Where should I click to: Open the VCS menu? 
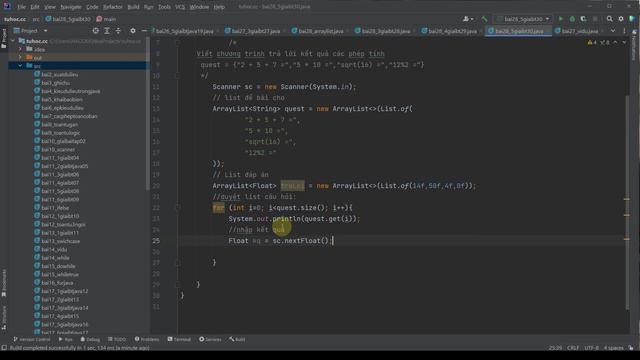click(x=180, y=7)
